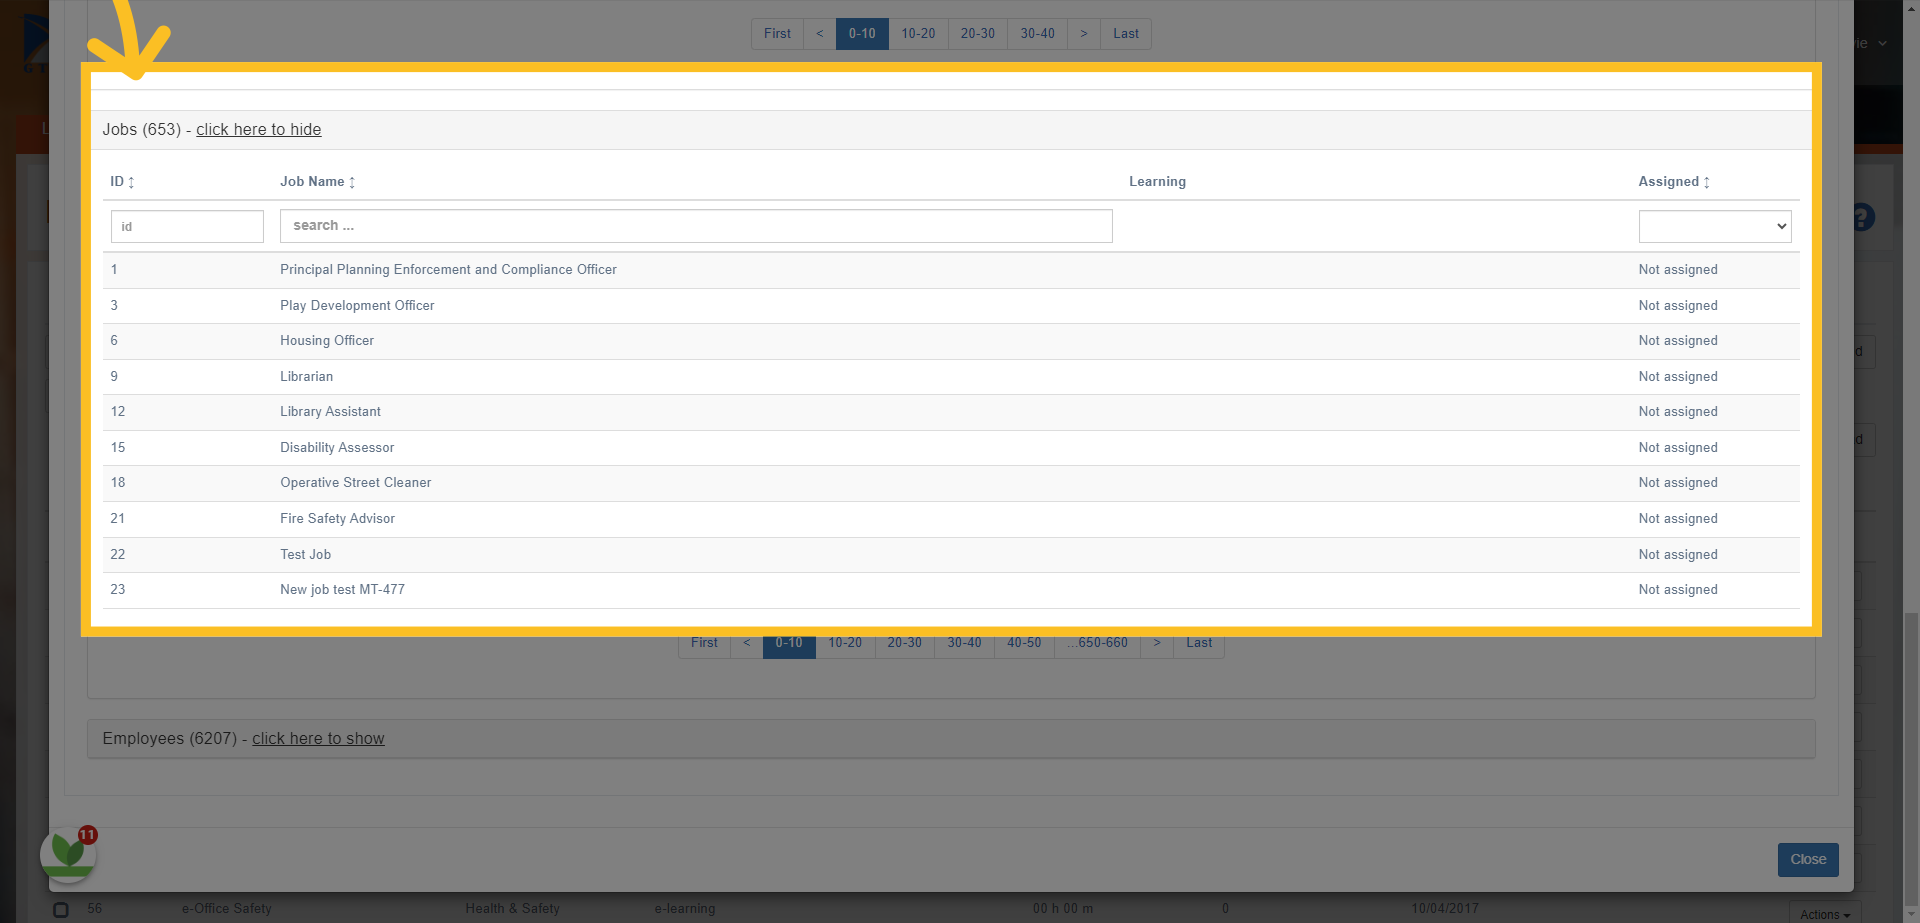Focus the job name search field

[x=696, y=226]
